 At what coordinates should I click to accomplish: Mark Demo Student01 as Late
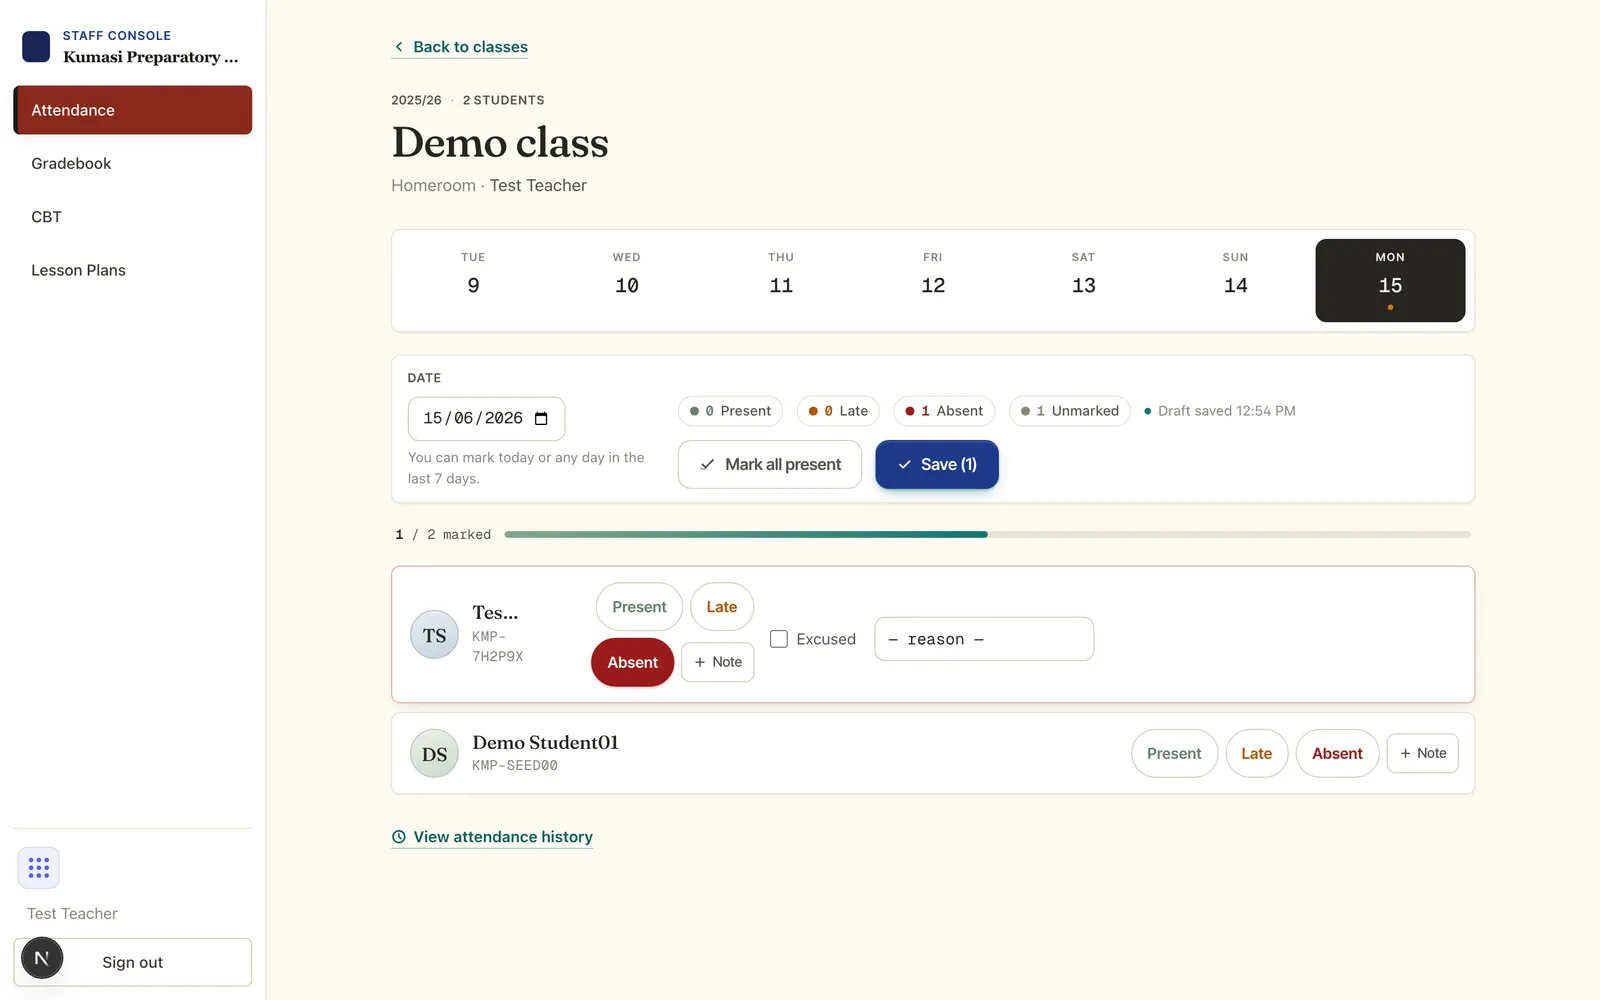(1257, 754)
